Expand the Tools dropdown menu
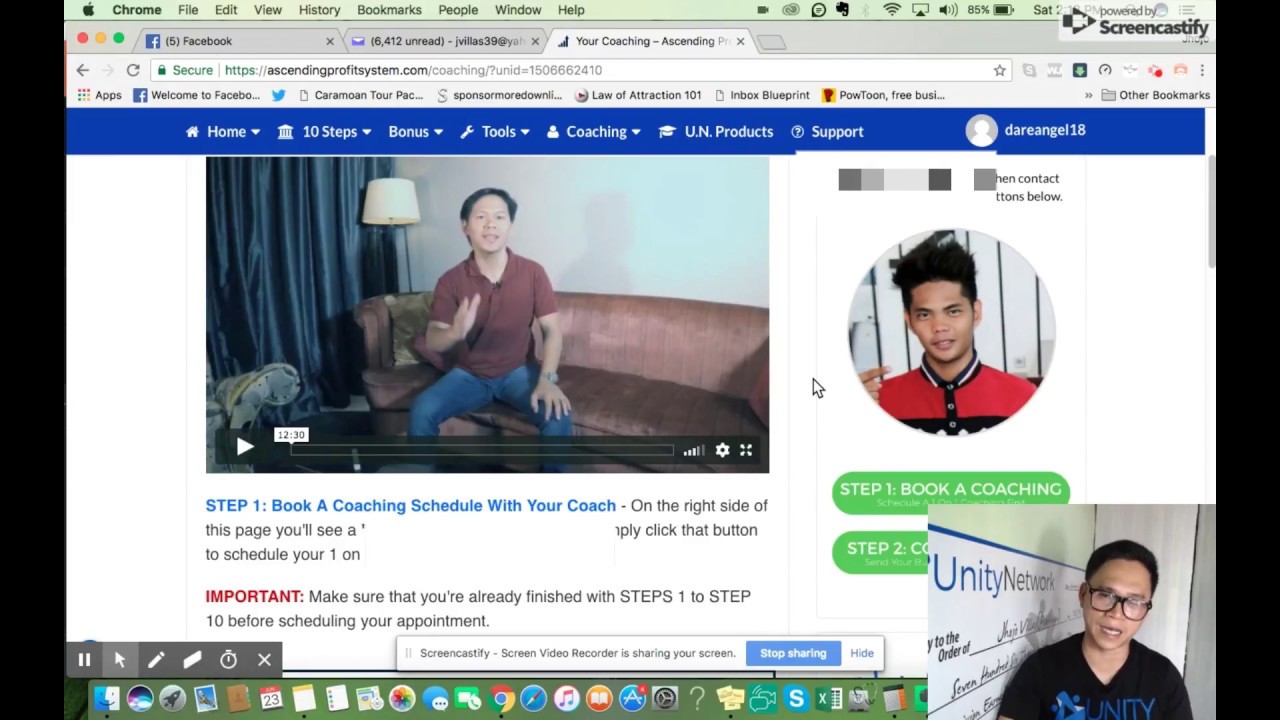This screenshot has height=720, width=1280. pos(495,132)
